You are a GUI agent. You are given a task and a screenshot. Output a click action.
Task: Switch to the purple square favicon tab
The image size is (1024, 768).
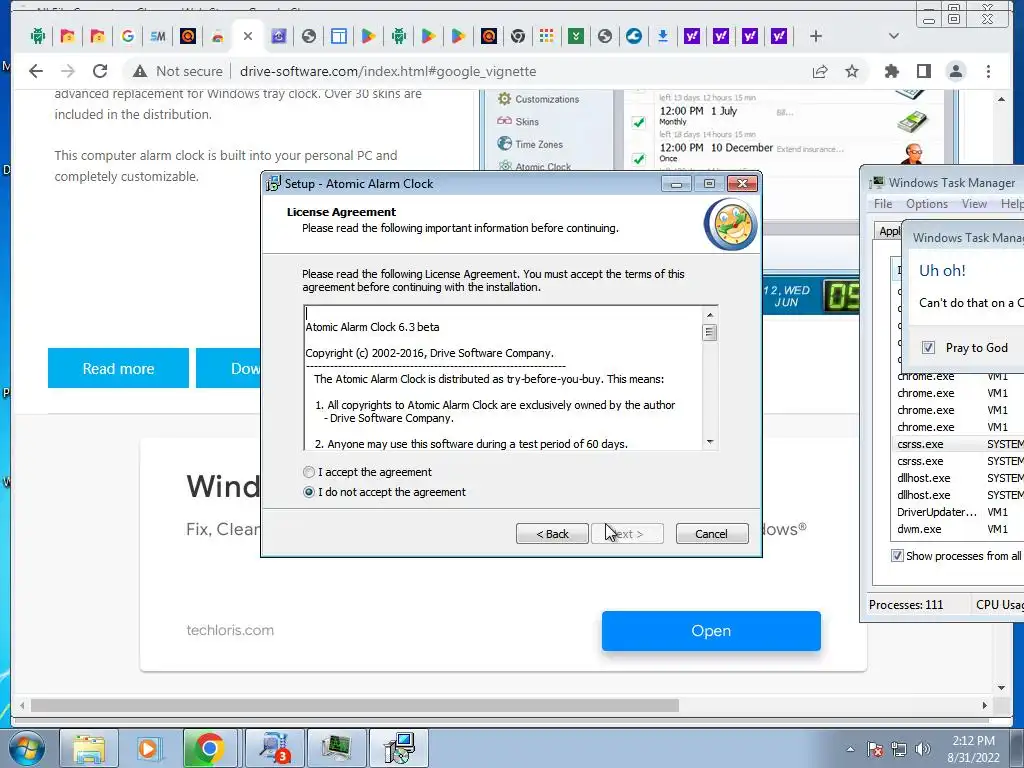click(x=279, y=37)
